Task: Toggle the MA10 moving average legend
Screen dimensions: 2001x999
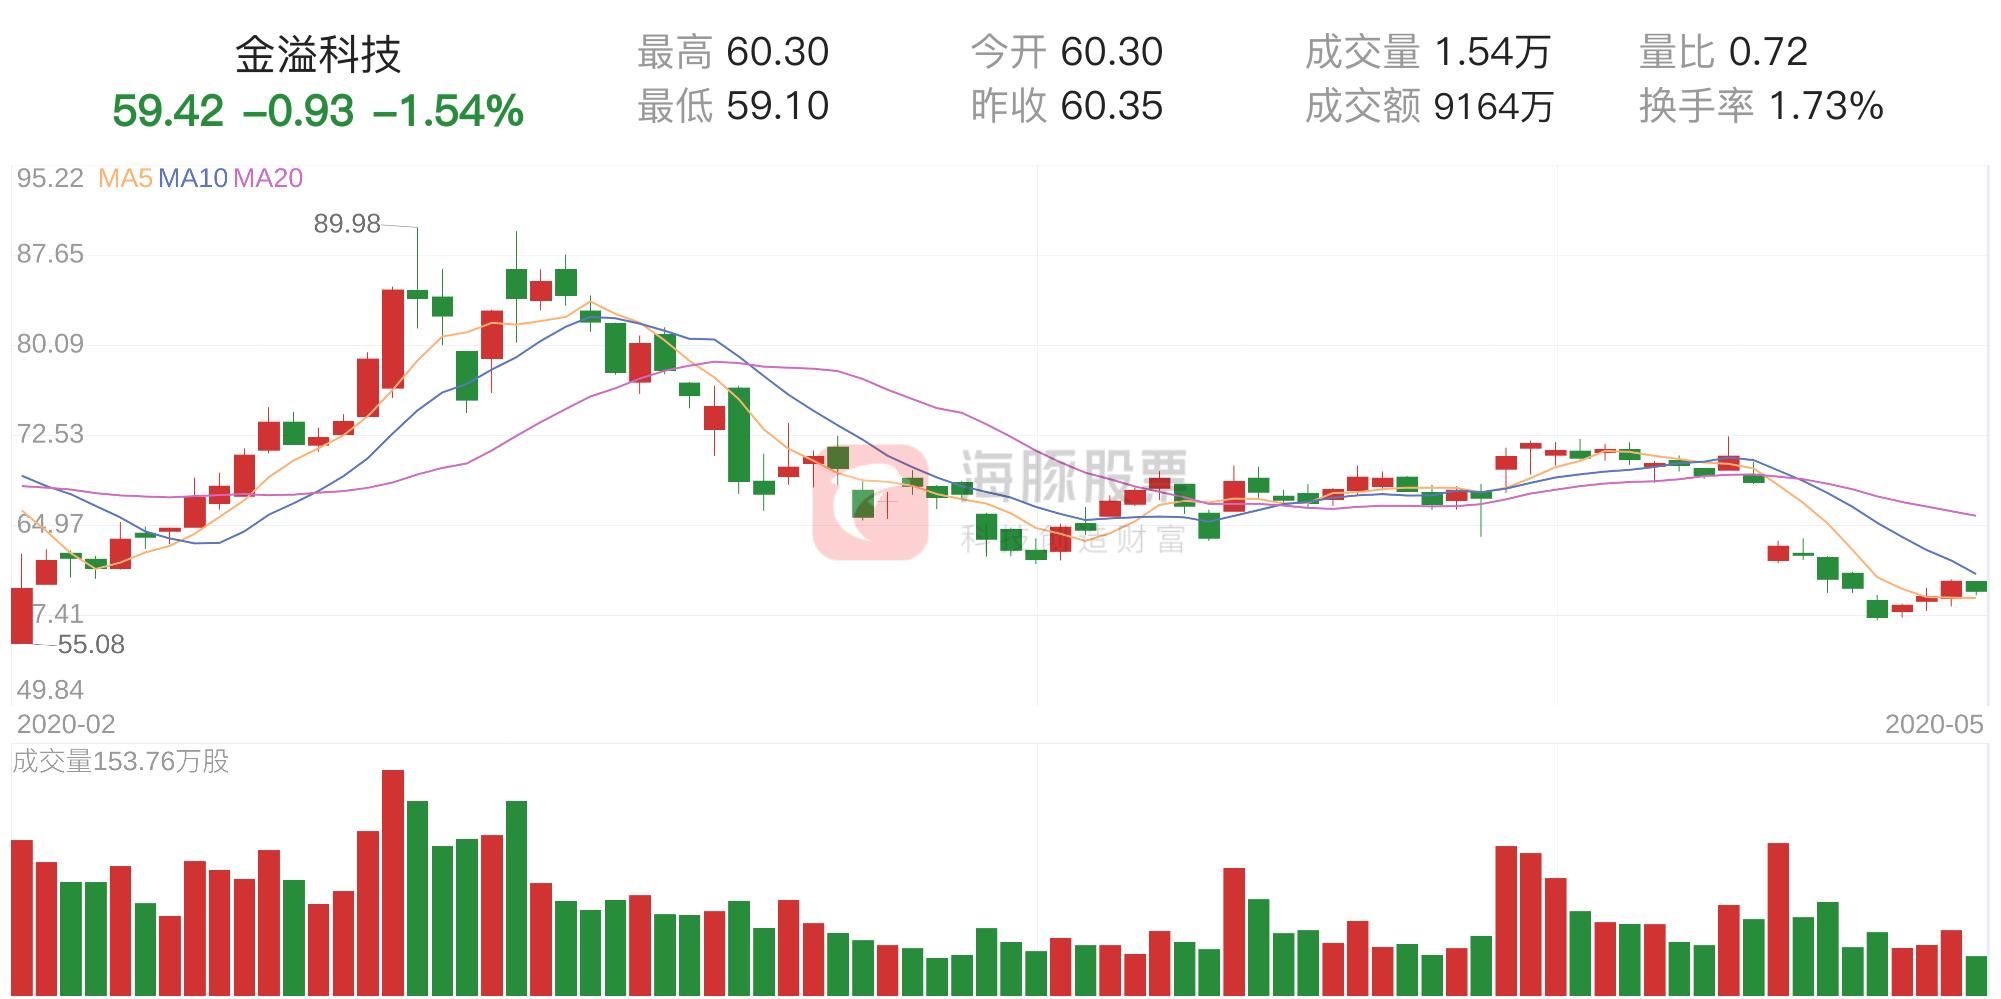Action: (193, 179)
